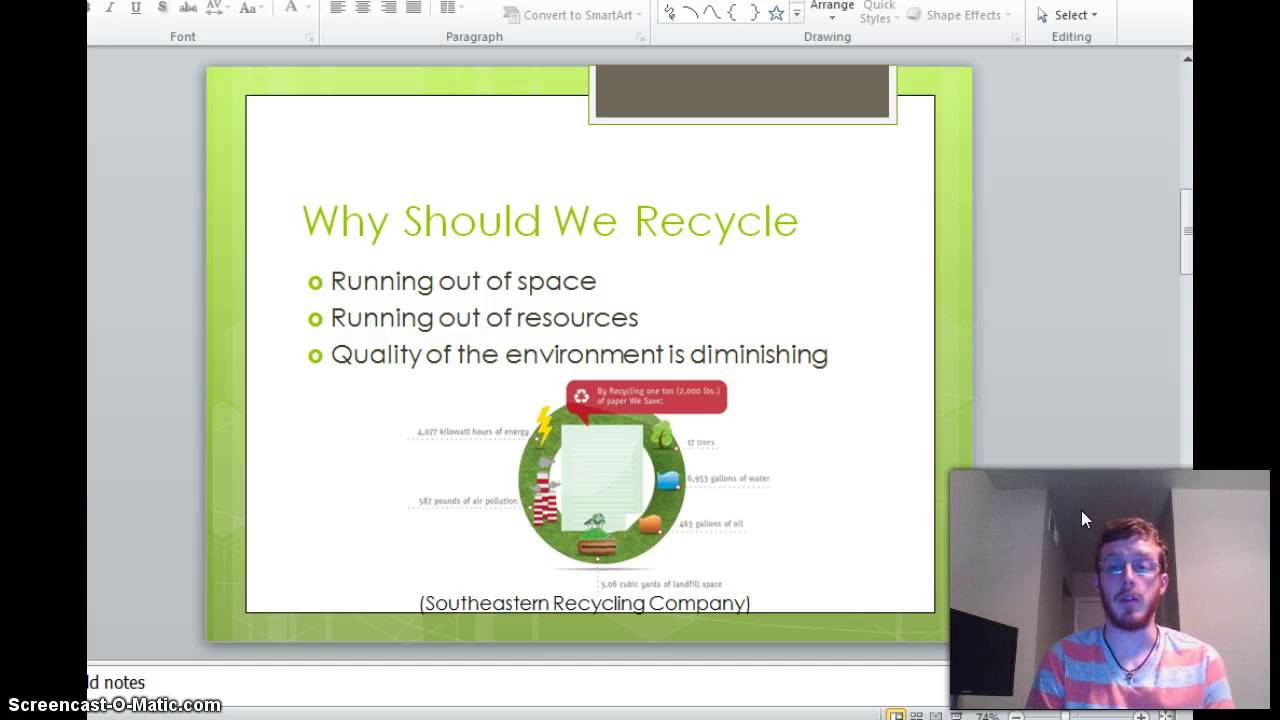Open the Convert to SmartArt dropdown
Image resolution: width=1280 pixels, height=720 pixels.
pos(573,15)
